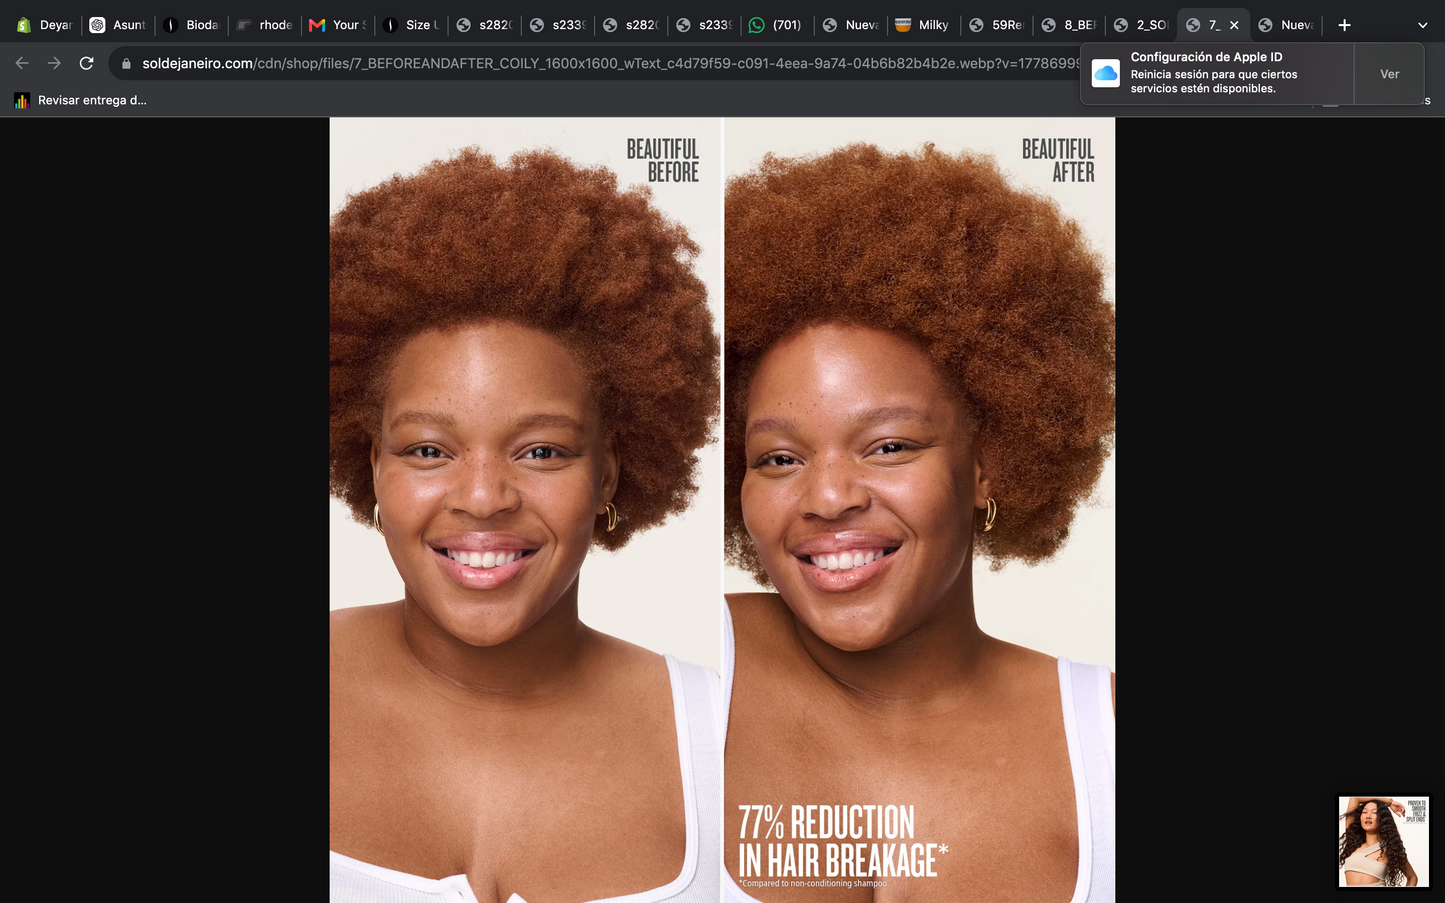Switch to the Gmail Your tab
Image resolution: width=1445 pixels, height=903 pixels.
pyautogui.click(x=338, y=25)
